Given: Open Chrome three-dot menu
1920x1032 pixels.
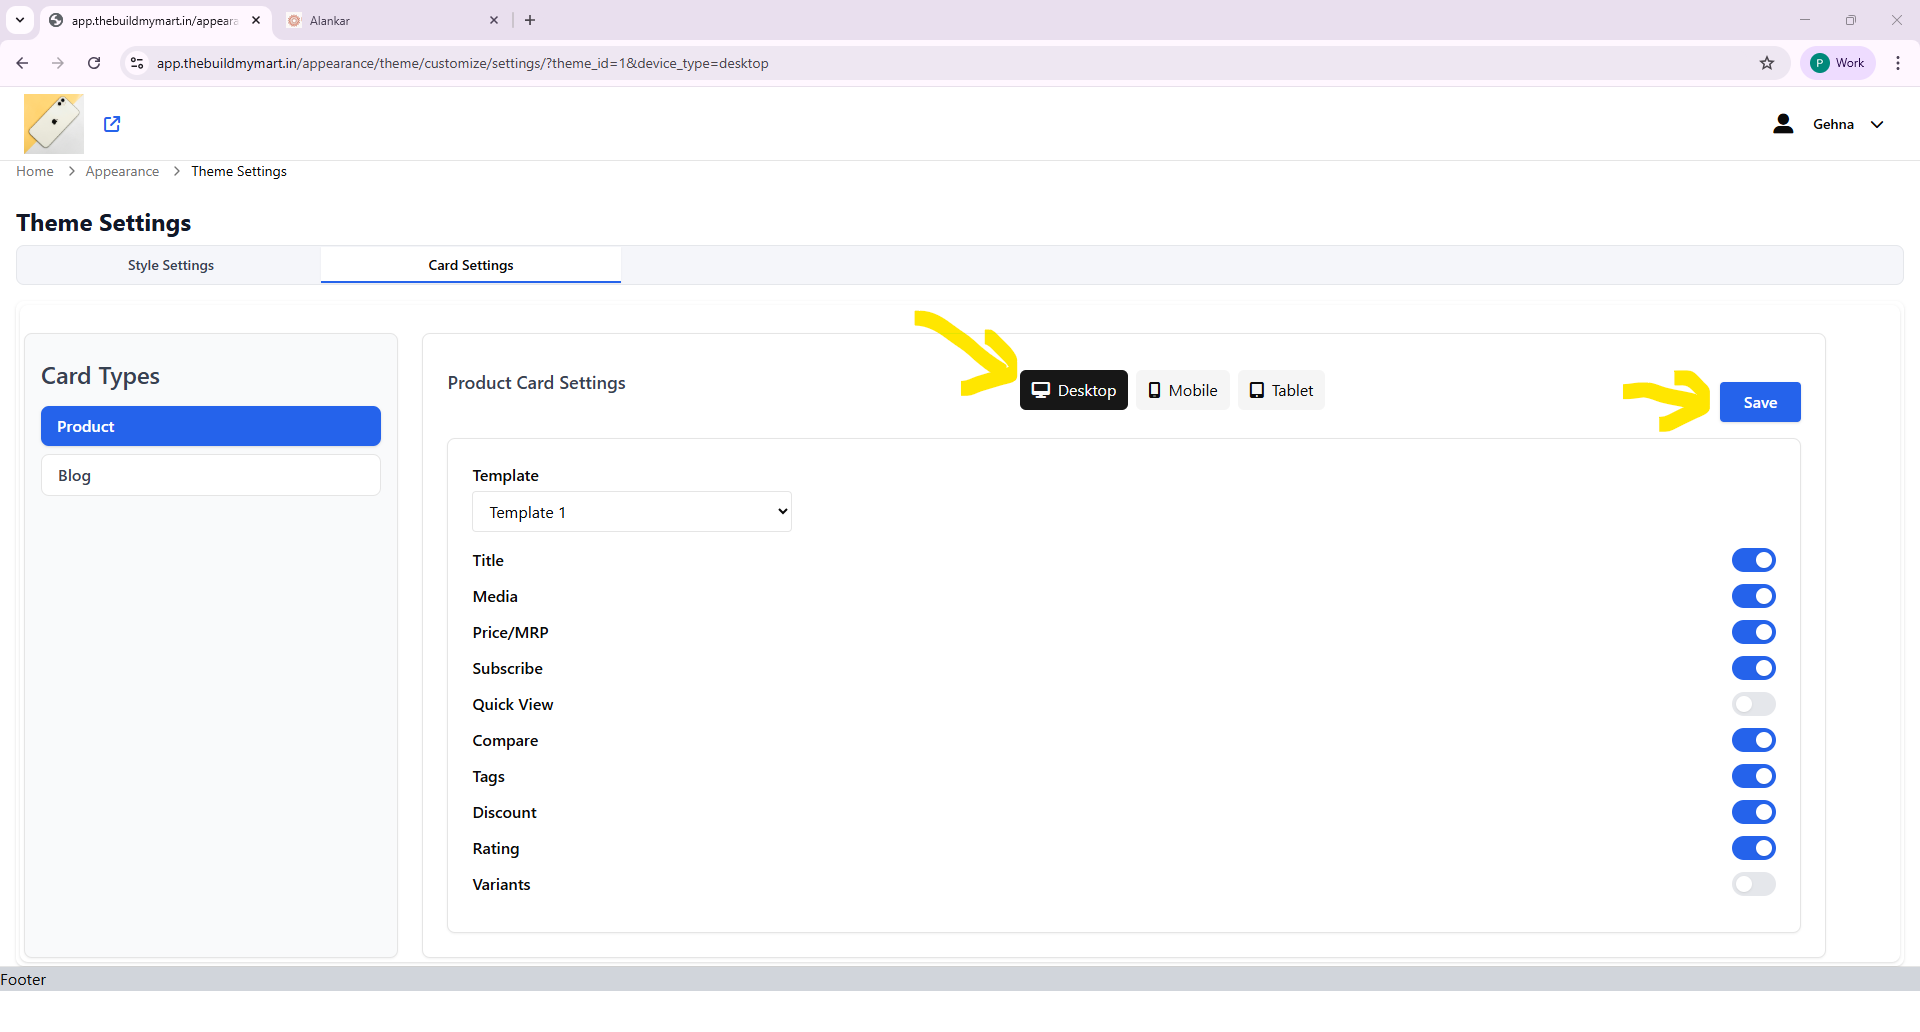Looking at the screenshot, I should 1898,63.
